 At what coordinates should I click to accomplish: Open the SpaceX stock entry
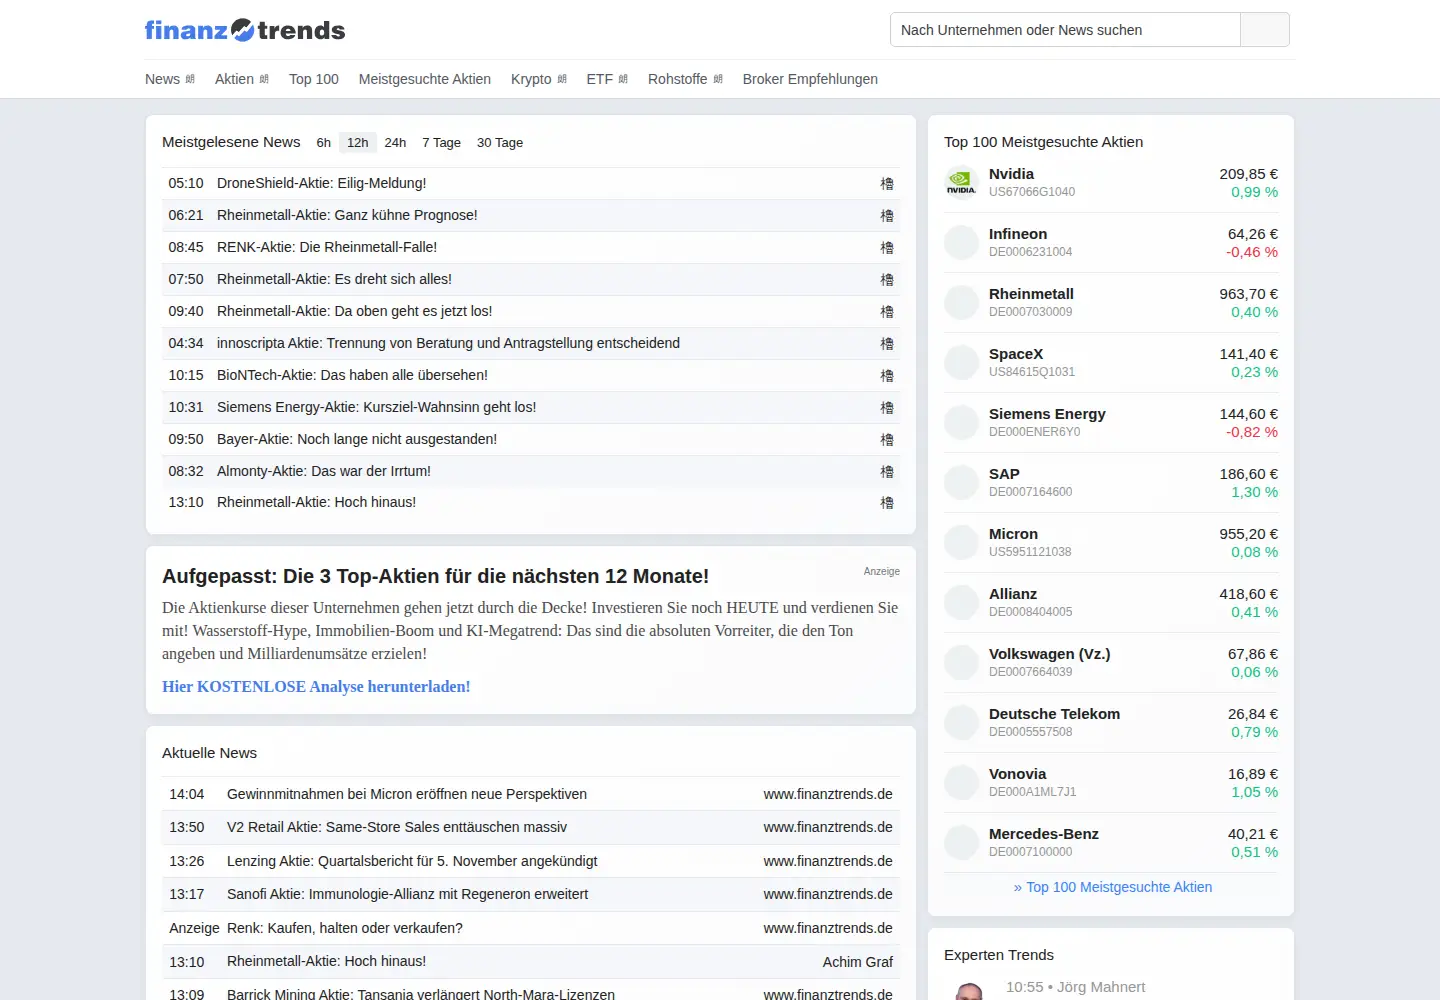coord(1111,362)
